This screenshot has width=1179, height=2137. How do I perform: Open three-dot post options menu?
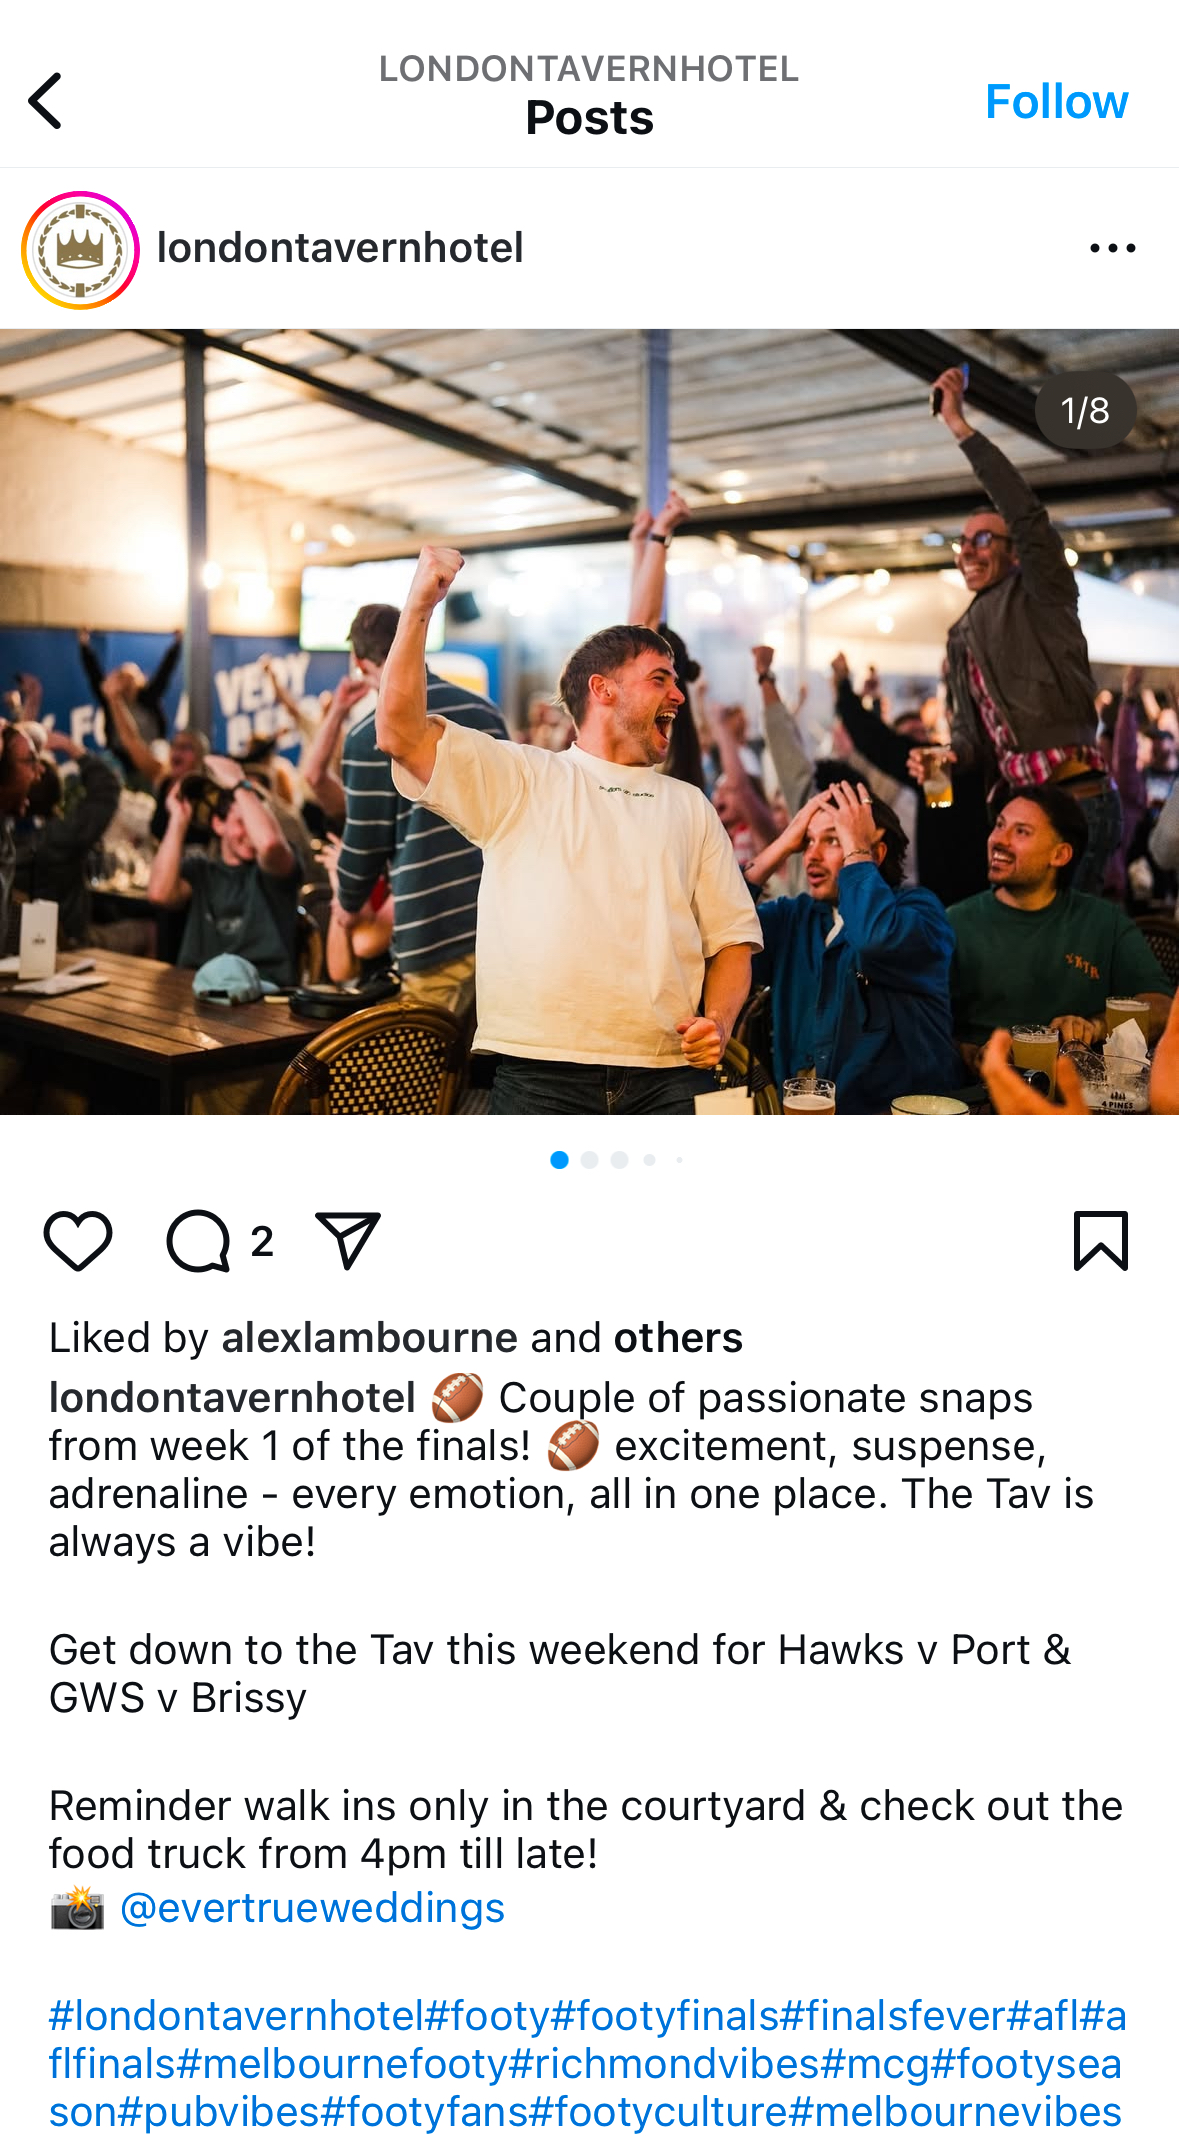pos(1113,248)
